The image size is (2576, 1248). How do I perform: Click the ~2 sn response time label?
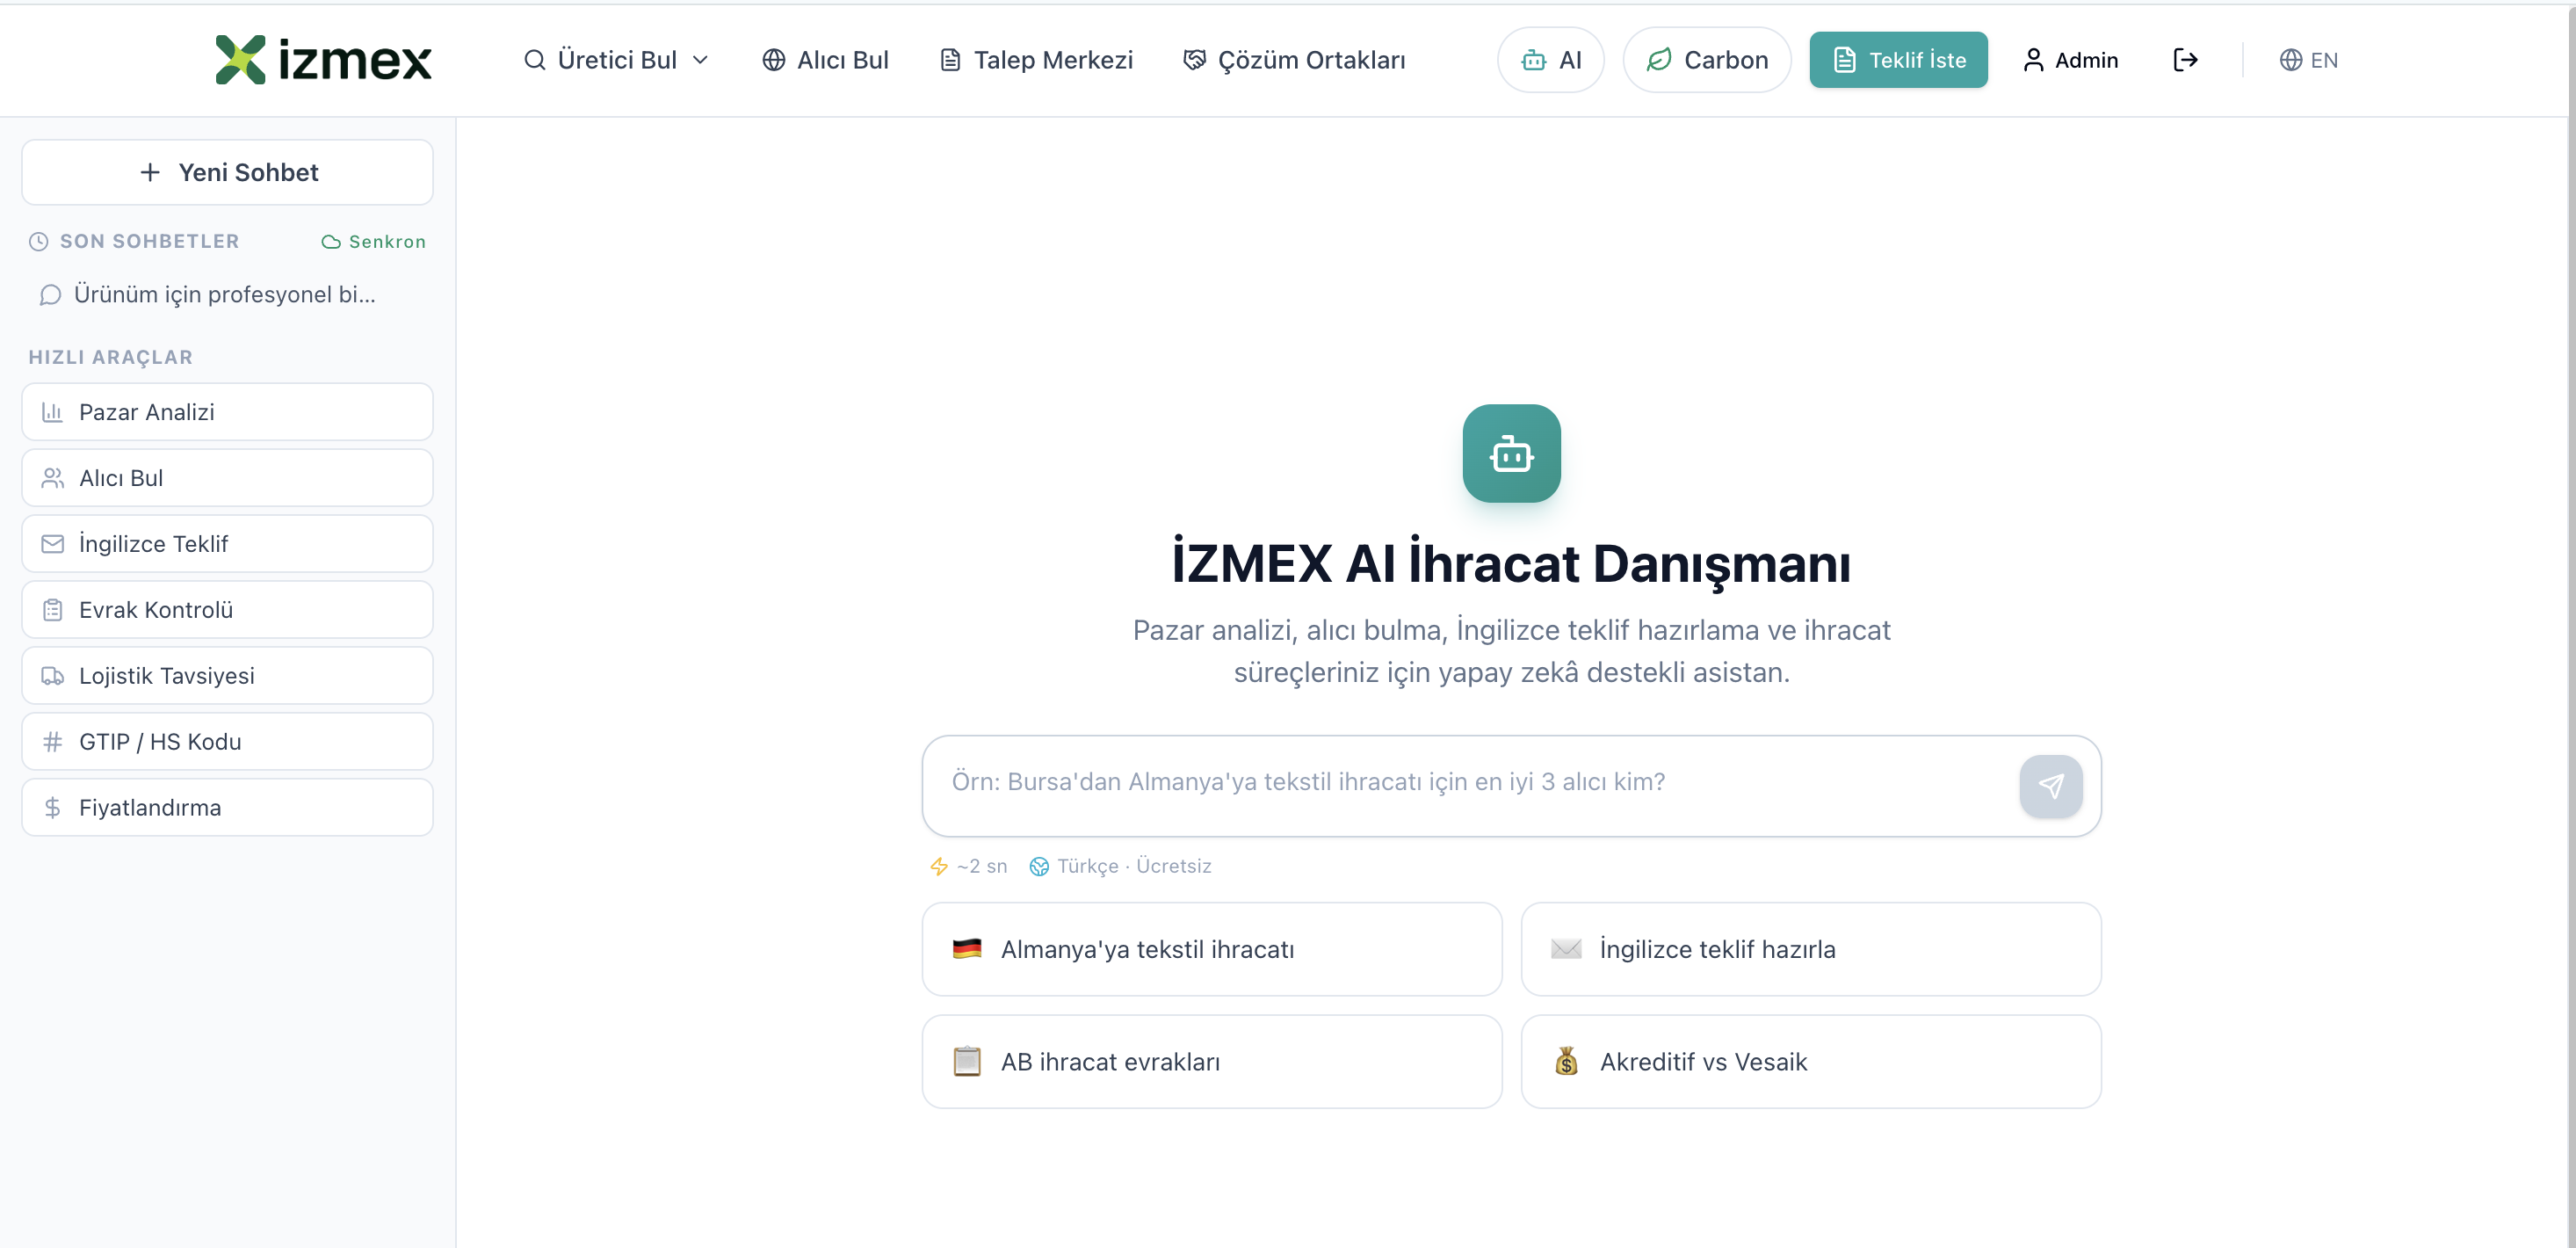tap(981, 866)
